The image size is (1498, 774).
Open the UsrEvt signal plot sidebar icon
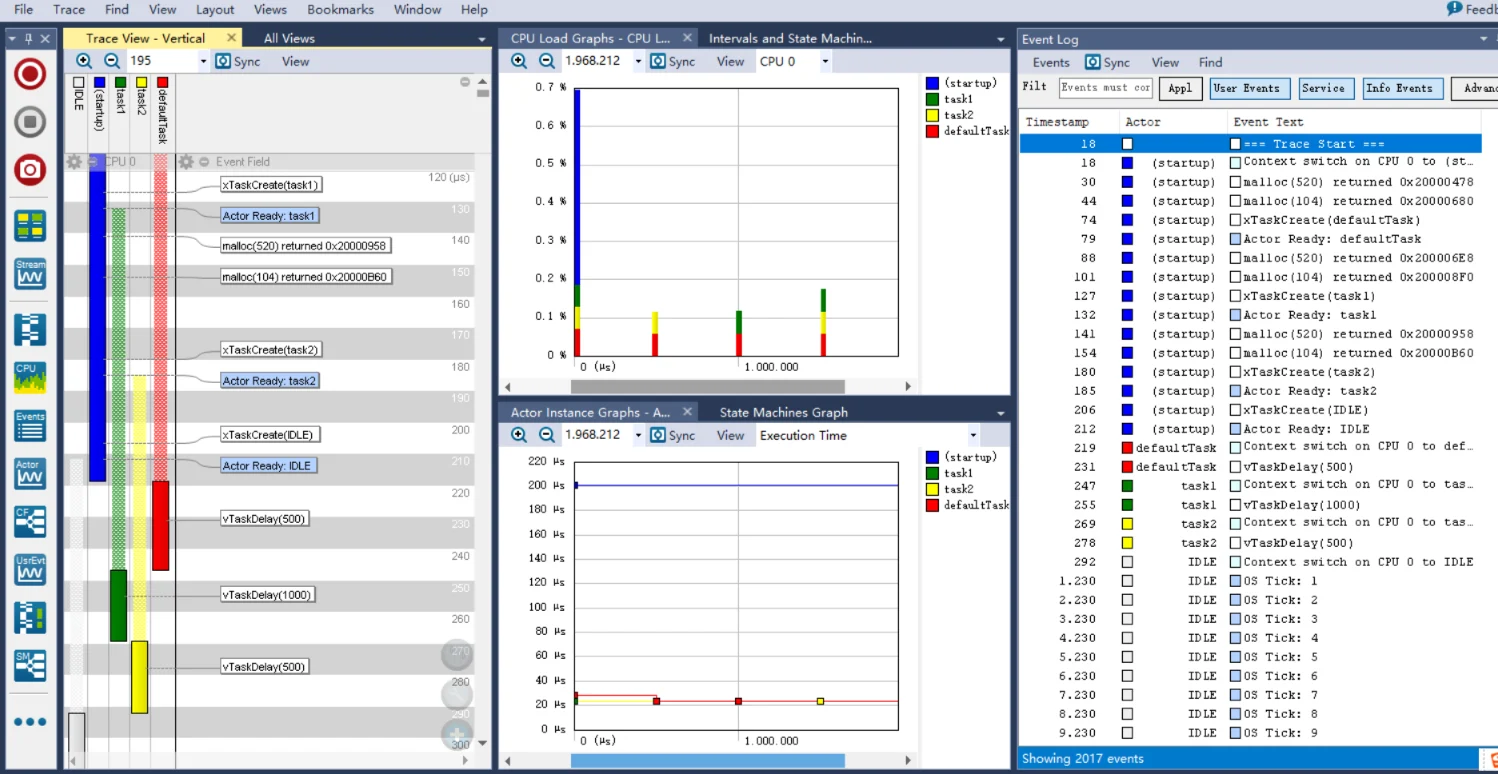coord(30,568)
